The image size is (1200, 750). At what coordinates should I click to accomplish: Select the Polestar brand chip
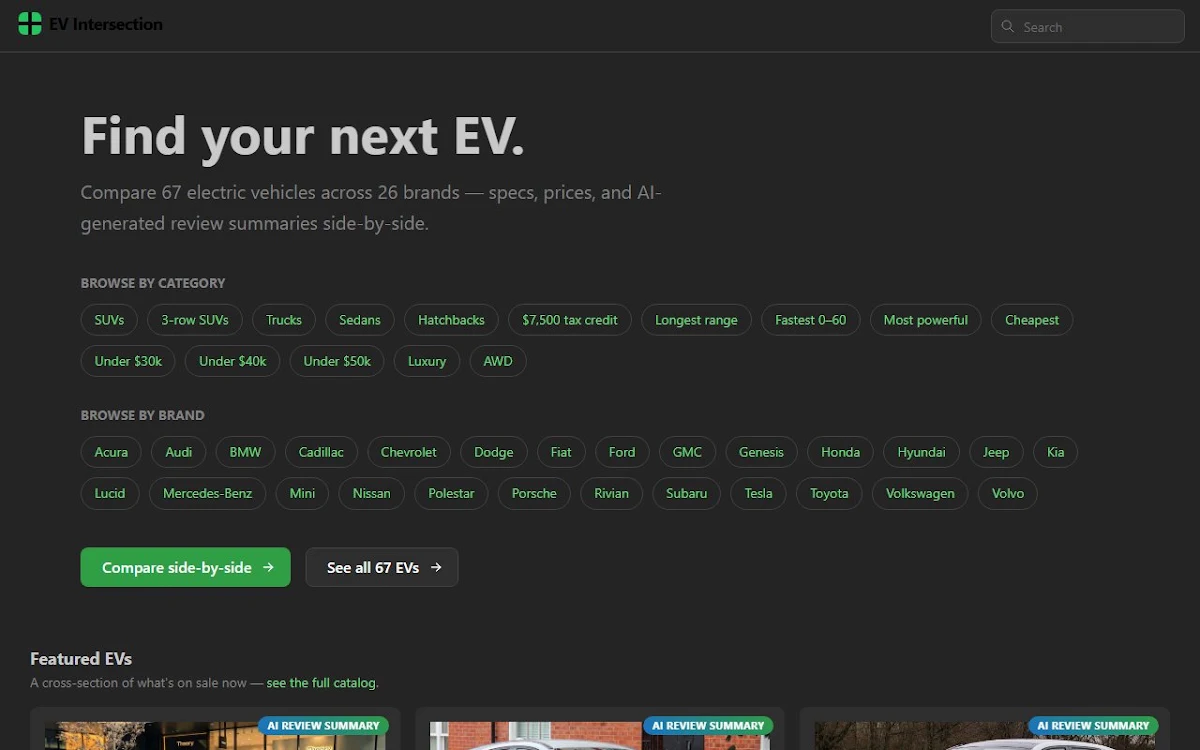451,493
